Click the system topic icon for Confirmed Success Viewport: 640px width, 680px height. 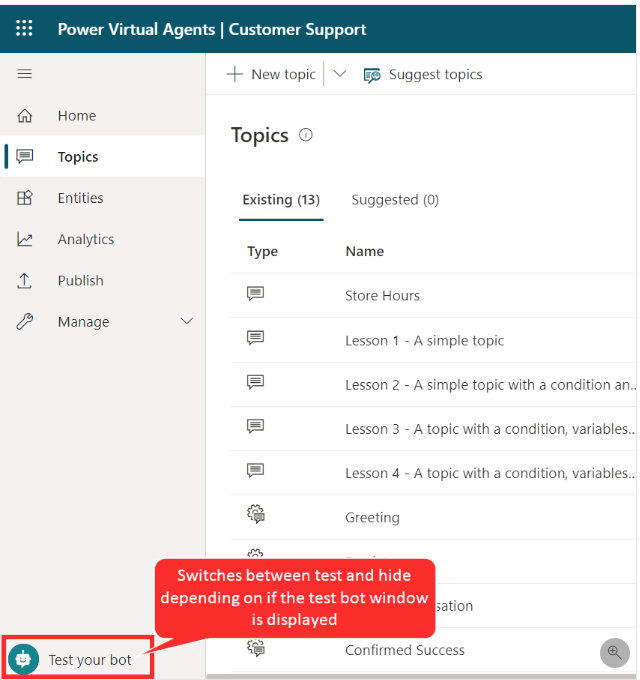coord(256,648)
